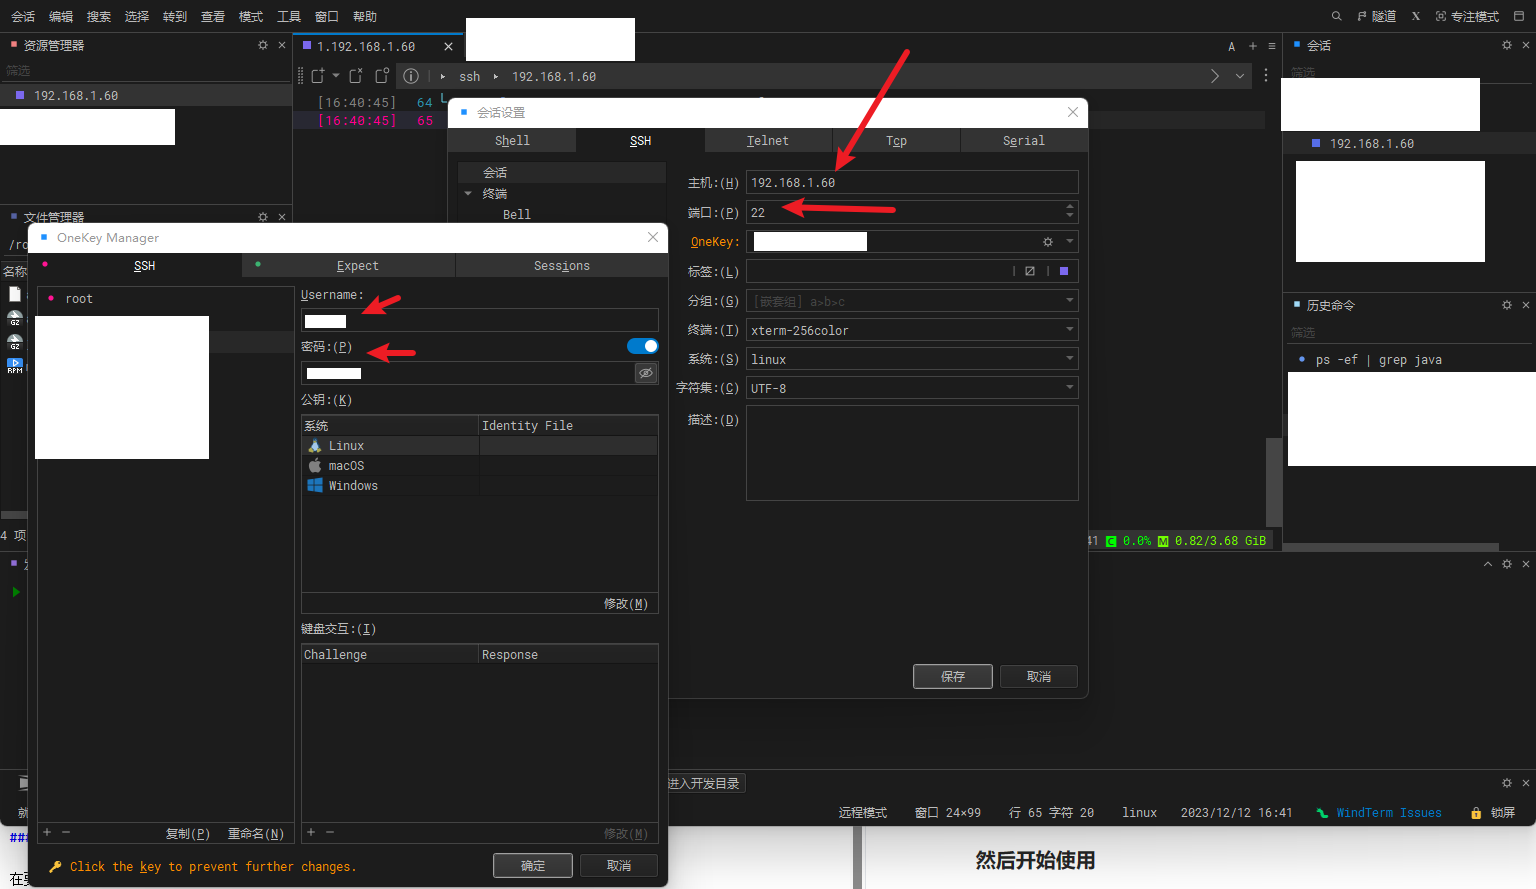
Task: Click the 主机 host input field
Action: pos(912,183)
